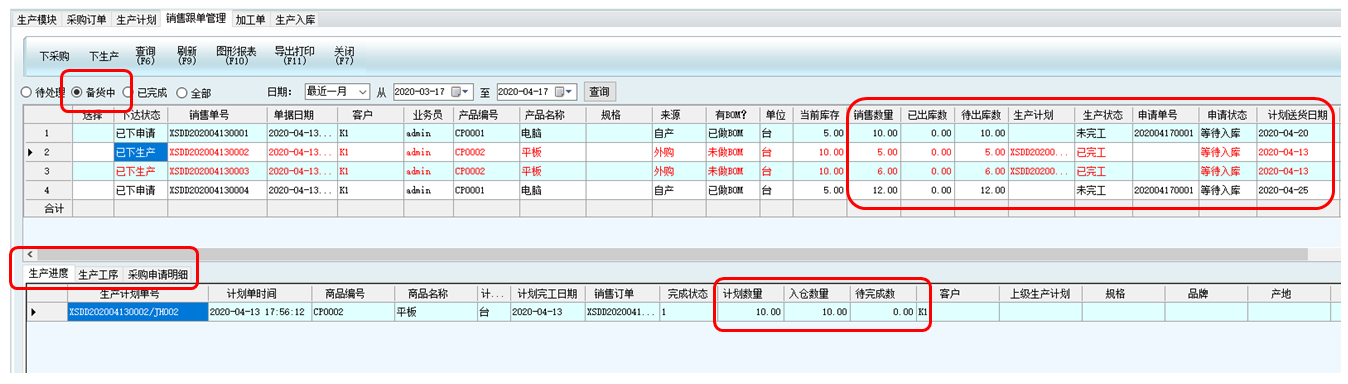Image resolution: width=1348 pixels, height=384 pixels.
Task: Refresh the list with 刷新 (F9)
Action: click(x=187, y=55)
